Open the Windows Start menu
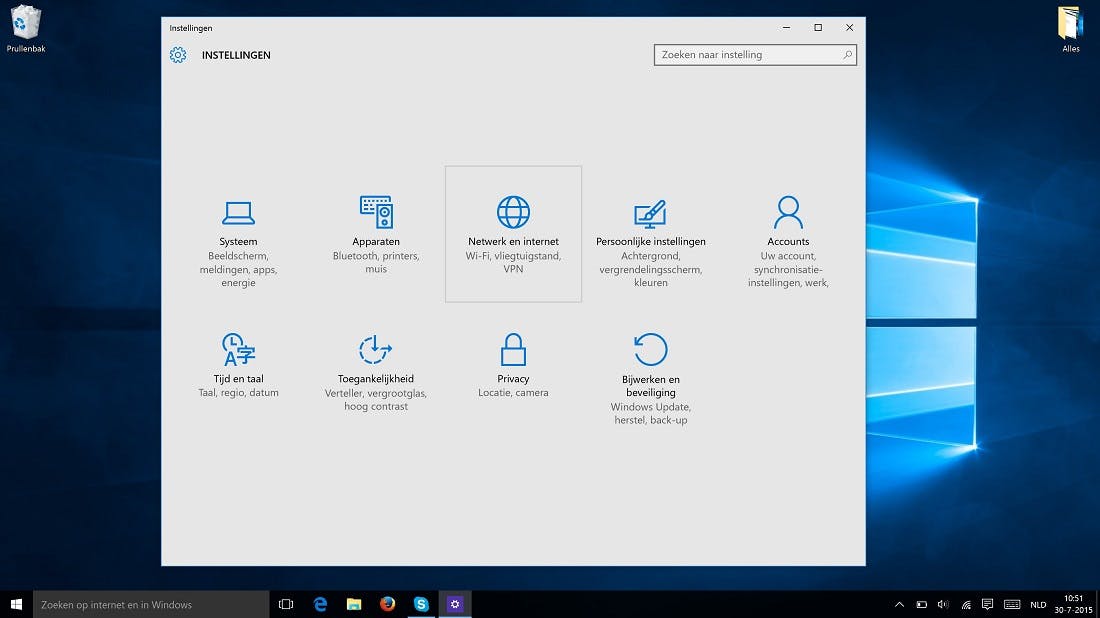The image size is (1100, 618). point(16,604)
